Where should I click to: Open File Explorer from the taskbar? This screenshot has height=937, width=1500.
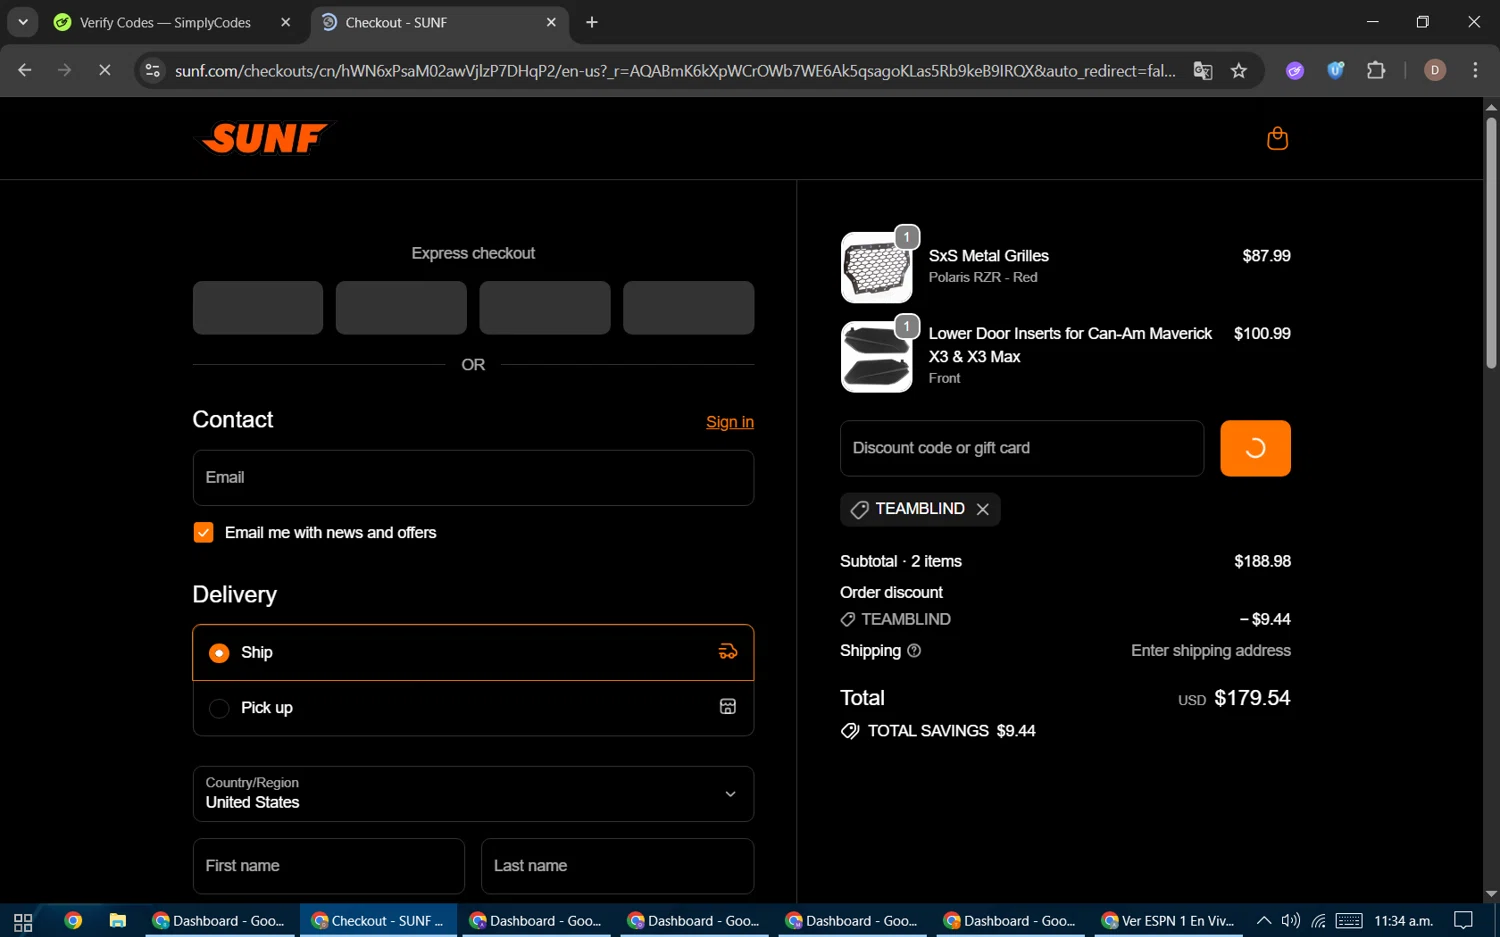pos(117,921)
